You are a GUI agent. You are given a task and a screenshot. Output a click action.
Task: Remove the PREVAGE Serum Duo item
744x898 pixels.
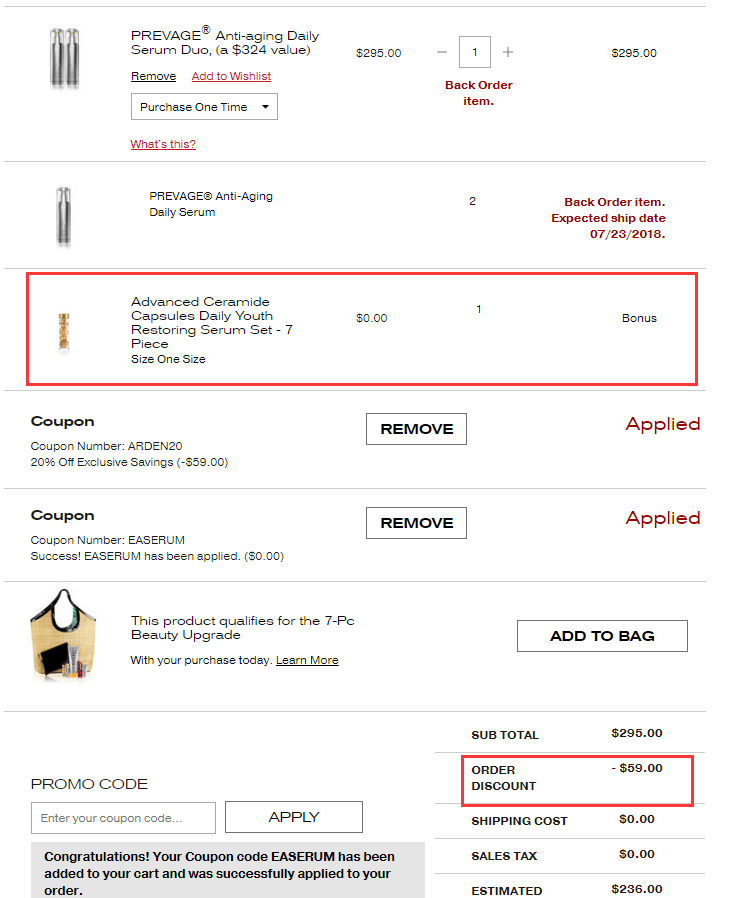point(153,76)
